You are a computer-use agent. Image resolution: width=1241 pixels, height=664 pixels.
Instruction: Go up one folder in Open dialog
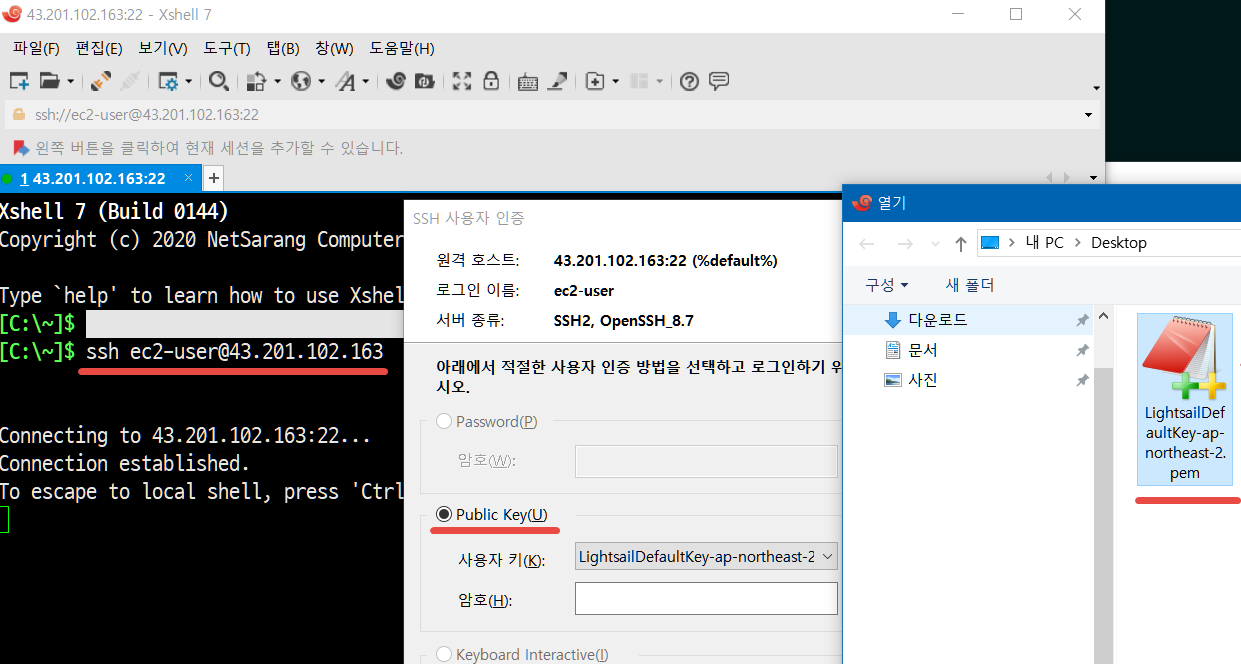click(961, 243)
